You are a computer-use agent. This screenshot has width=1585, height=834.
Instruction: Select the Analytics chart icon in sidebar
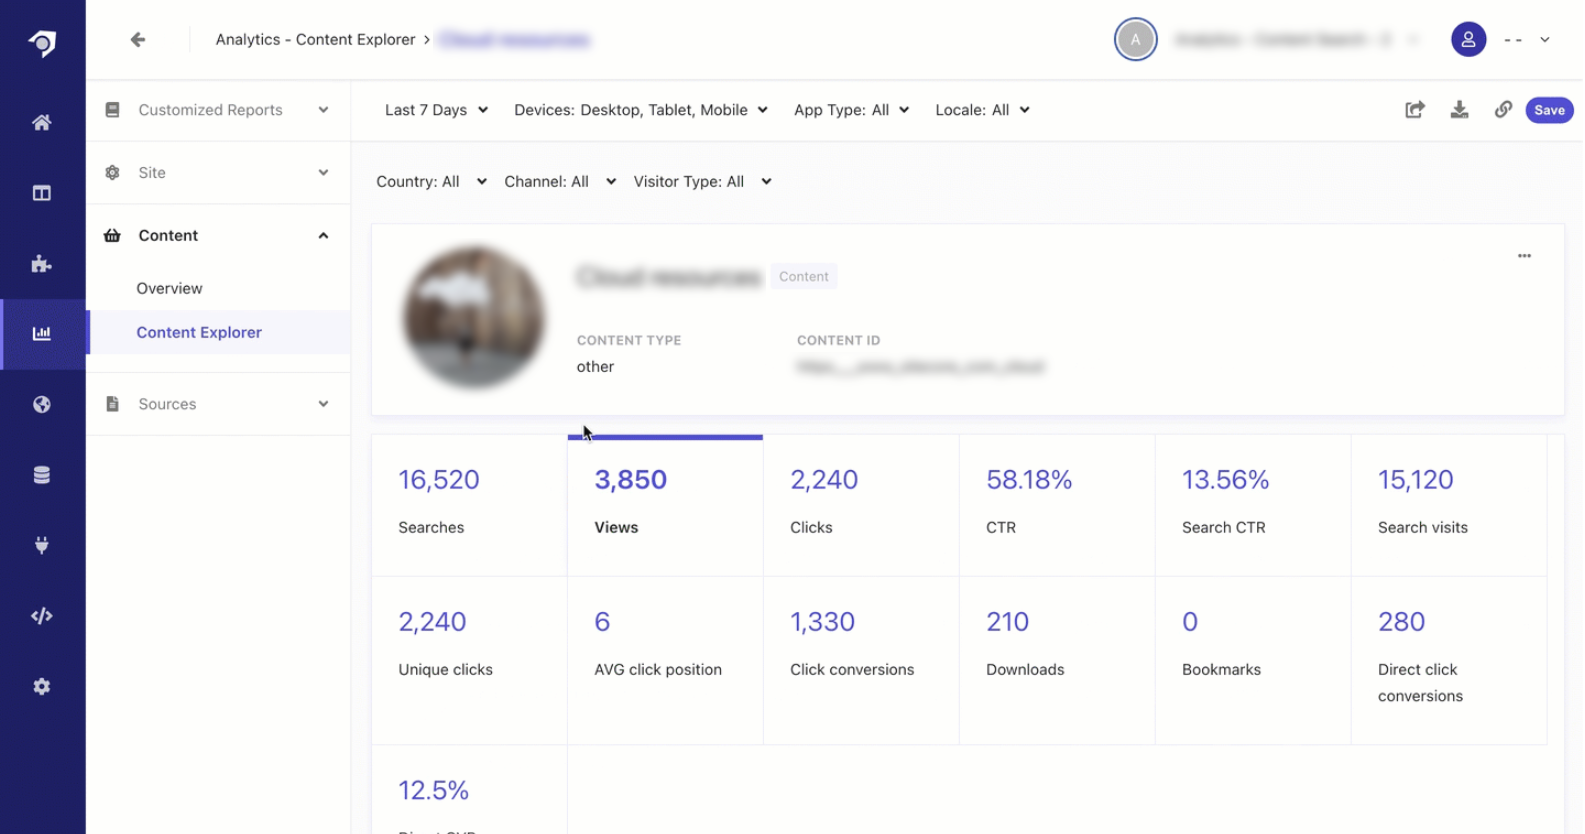(42, 334)
